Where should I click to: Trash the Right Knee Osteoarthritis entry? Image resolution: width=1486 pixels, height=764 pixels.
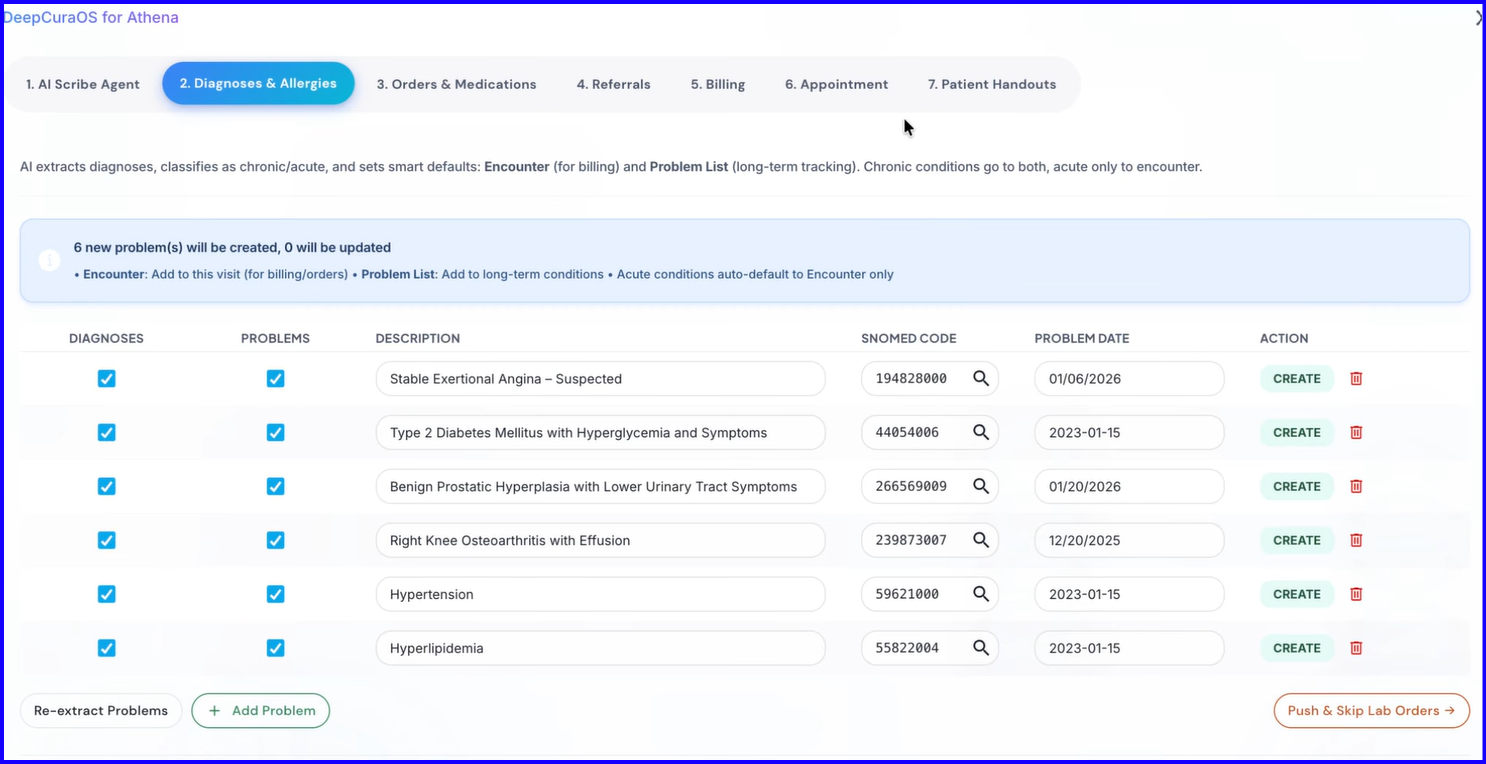click(x=1356, y=541)
